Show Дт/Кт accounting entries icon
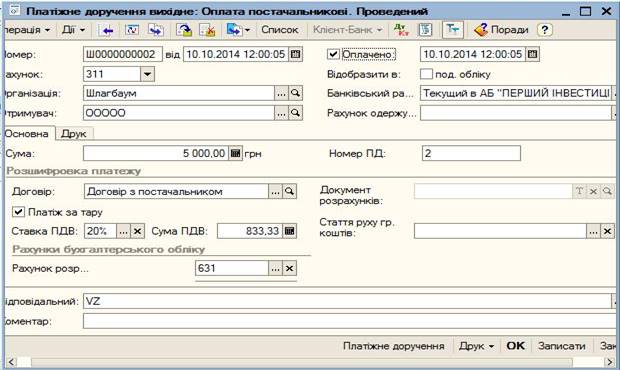The width and height of the screenshot is (620, 370). (x=401, y=30)
